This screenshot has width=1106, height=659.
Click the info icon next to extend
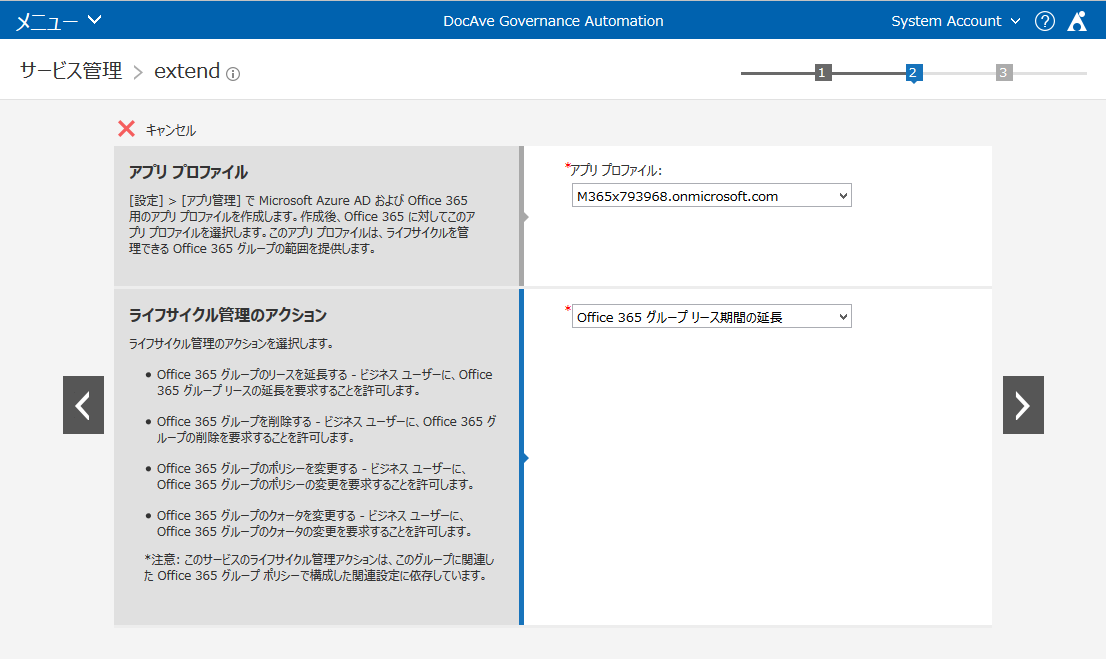[x=233, y=73]
